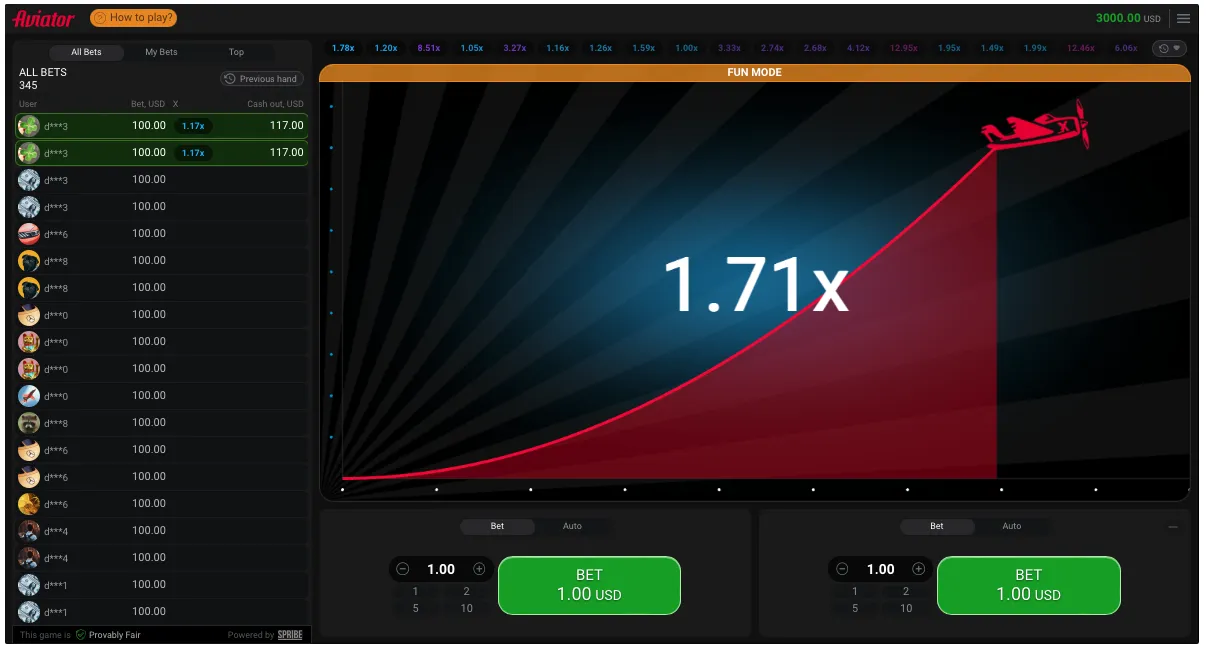Increase bet amount in left bet panel
This screenshot has height=648, width=1206.
tap(479, 569)
